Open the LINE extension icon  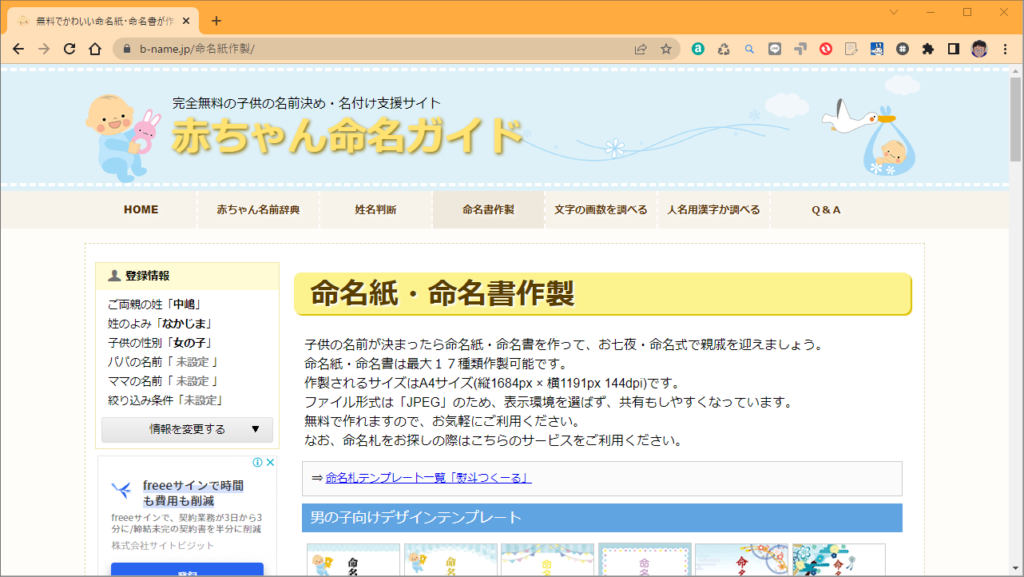pos(776,47)
